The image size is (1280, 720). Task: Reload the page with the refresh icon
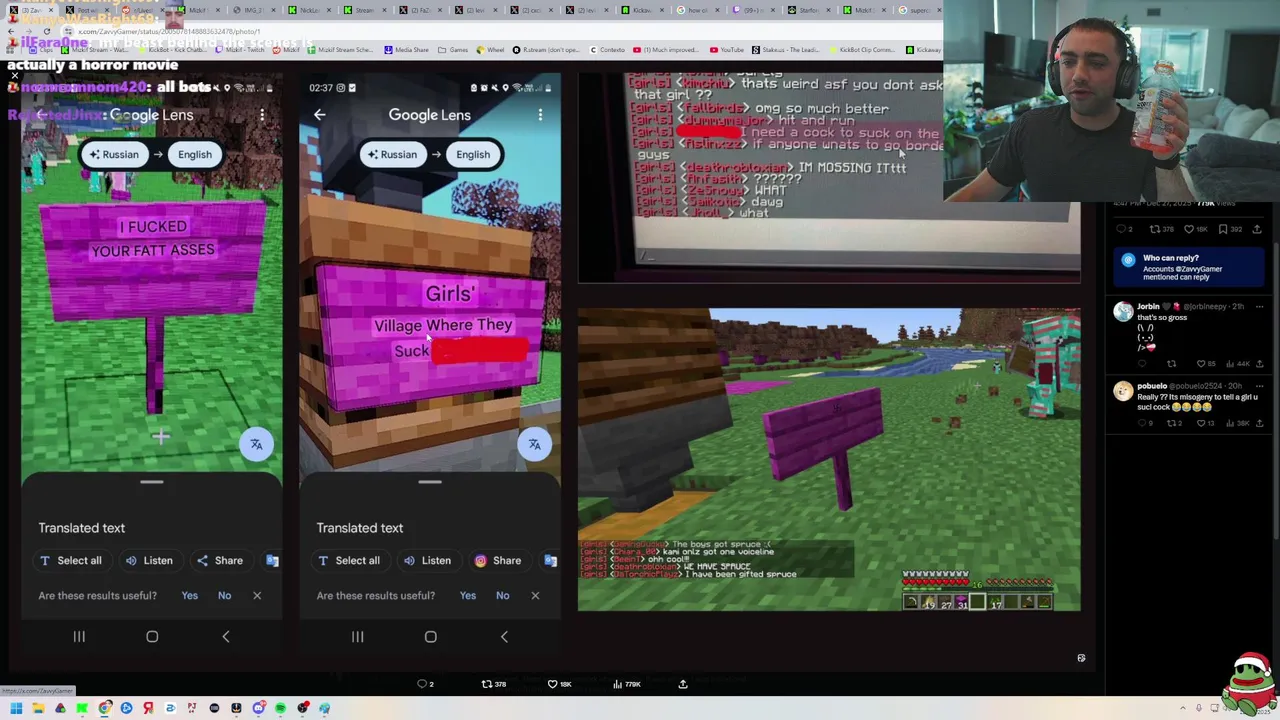click(47, 32)
